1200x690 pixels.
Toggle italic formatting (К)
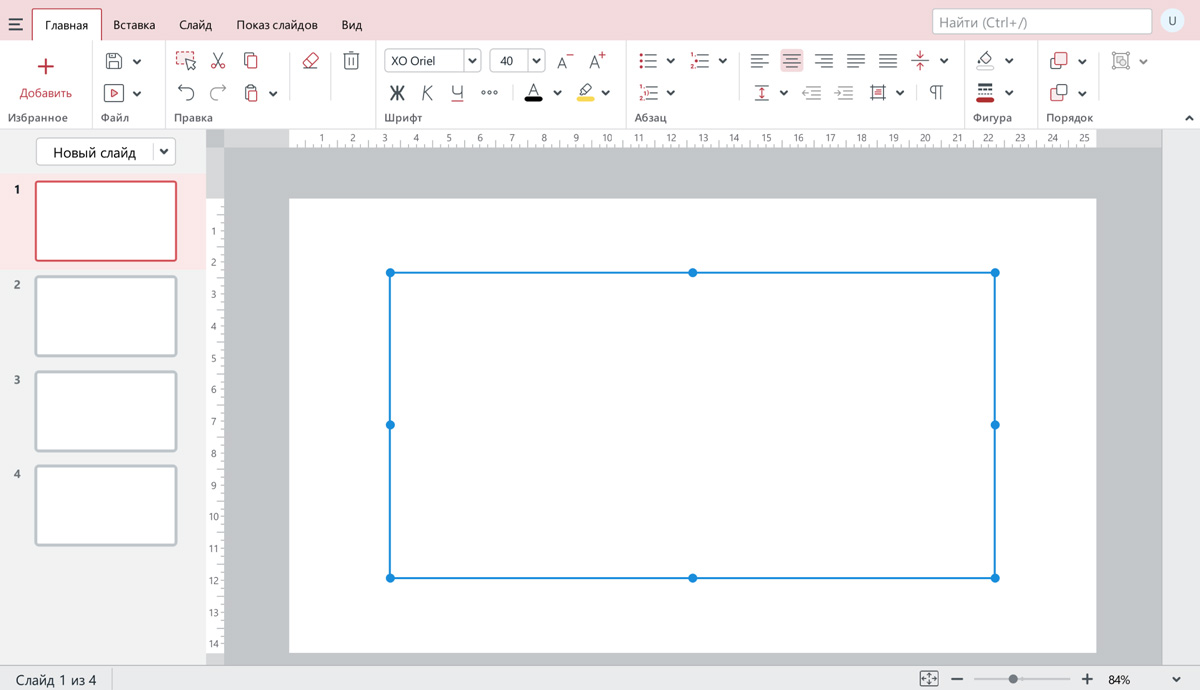427,93
